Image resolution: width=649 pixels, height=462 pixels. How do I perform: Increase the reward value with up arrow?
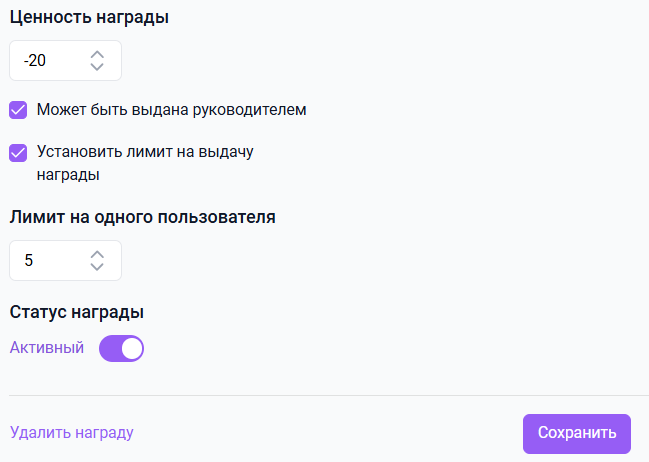click(97, 53)
